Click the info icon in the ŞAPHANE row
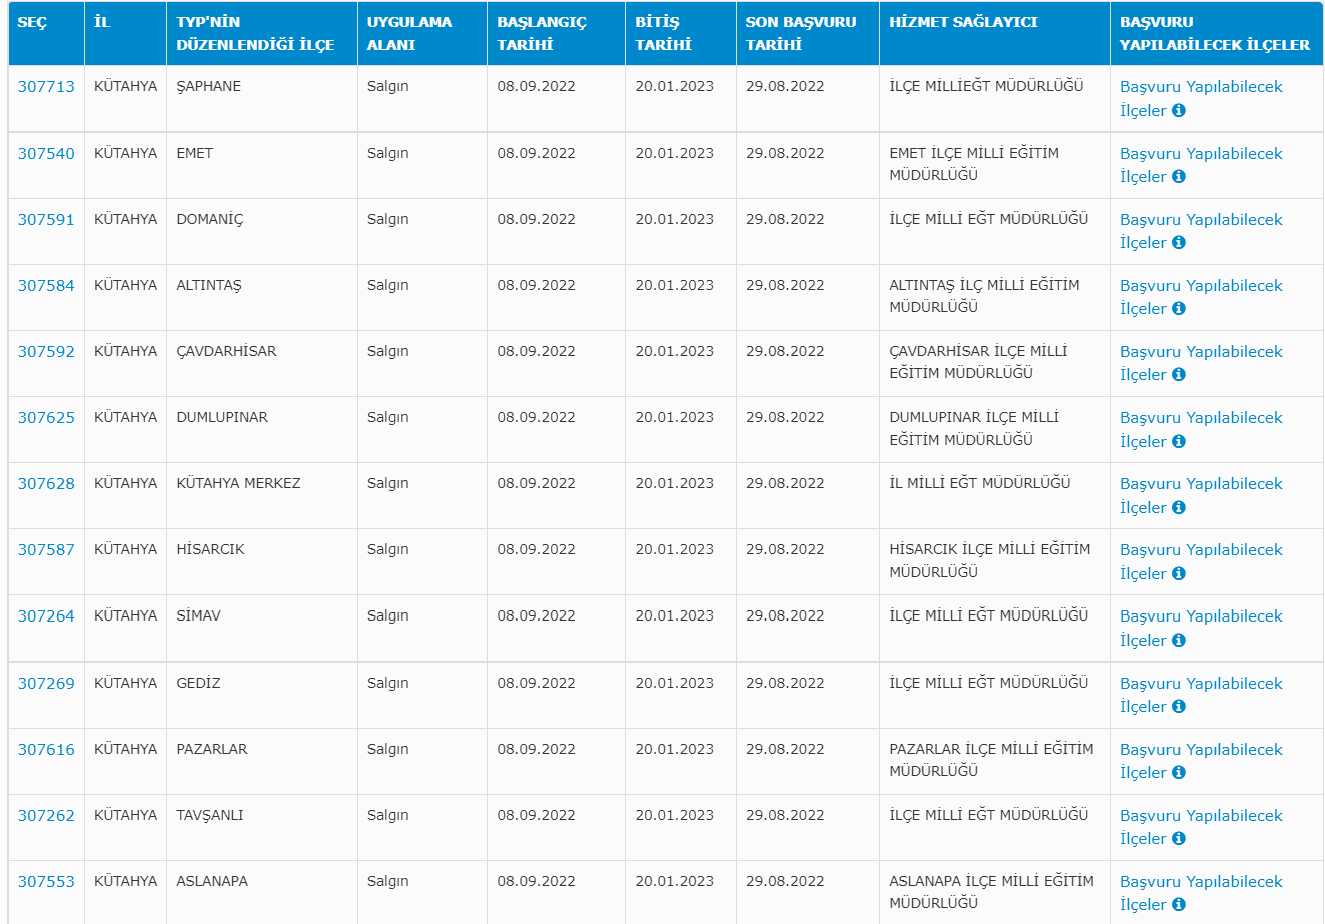 1178,111
